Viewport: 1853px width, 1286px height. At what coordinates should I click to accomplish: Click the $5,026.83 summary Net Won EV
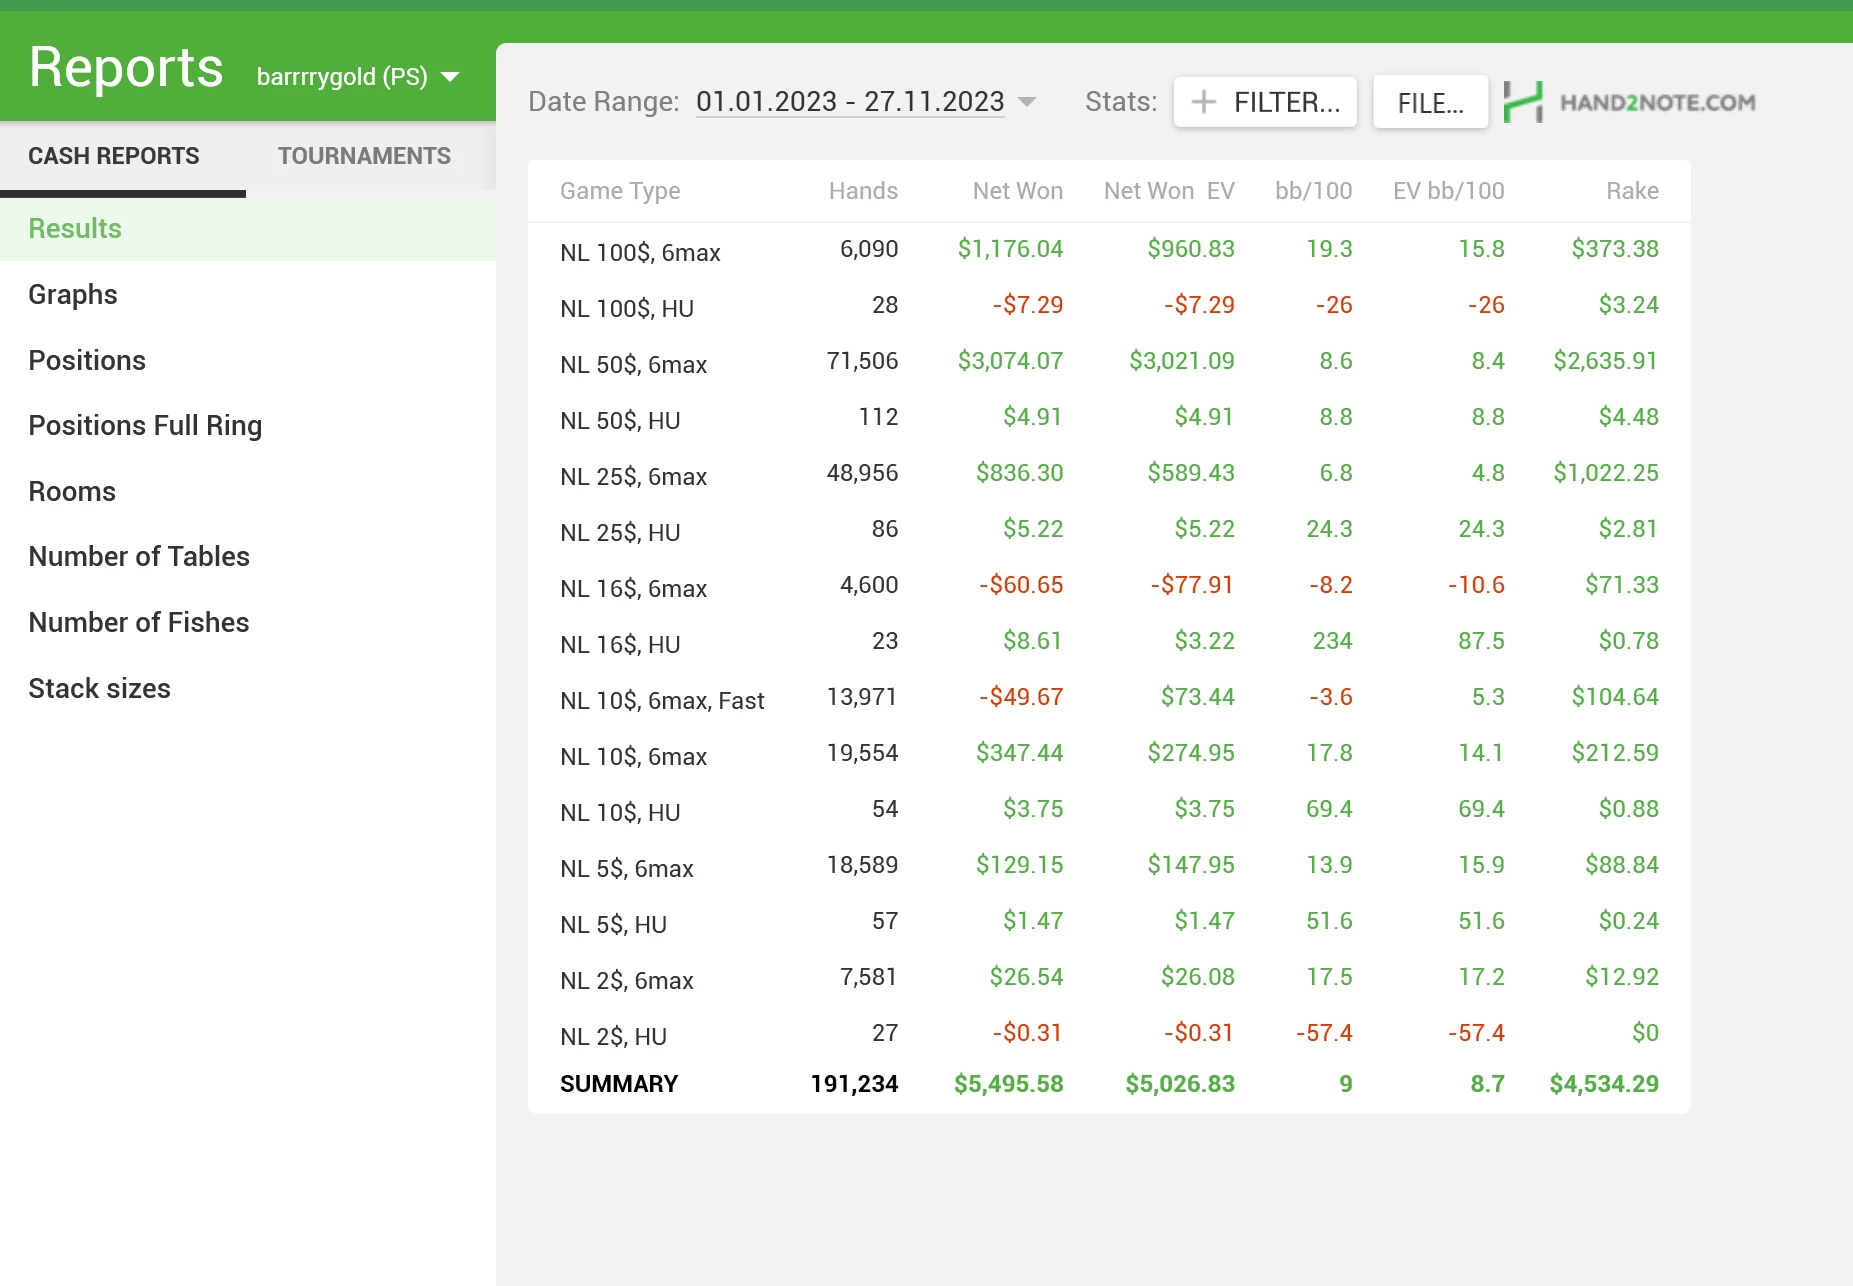point(1180,1084)
